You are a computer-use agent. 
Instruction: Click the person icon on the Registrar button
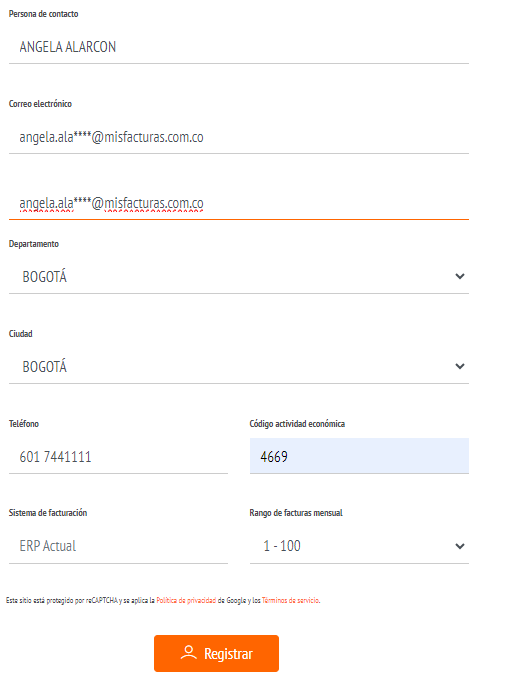pyautogui.click(x=189, y=652)
